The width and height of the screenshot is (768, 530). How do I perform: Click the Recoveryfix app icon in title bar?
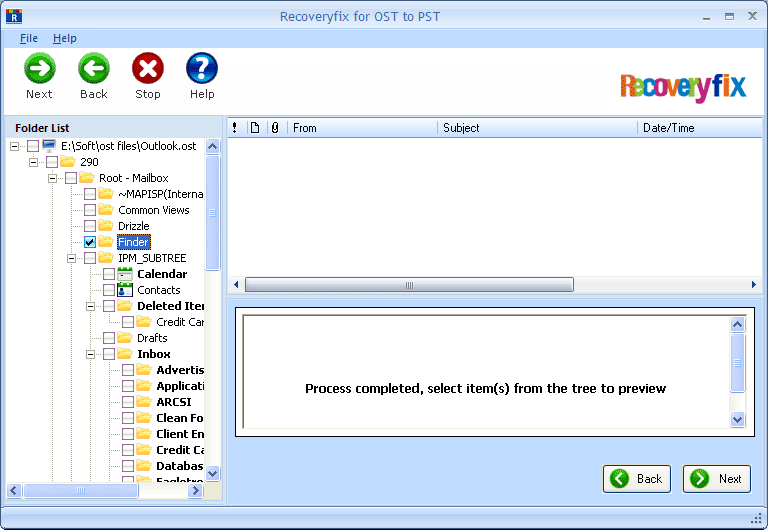(x=14, y=16)
